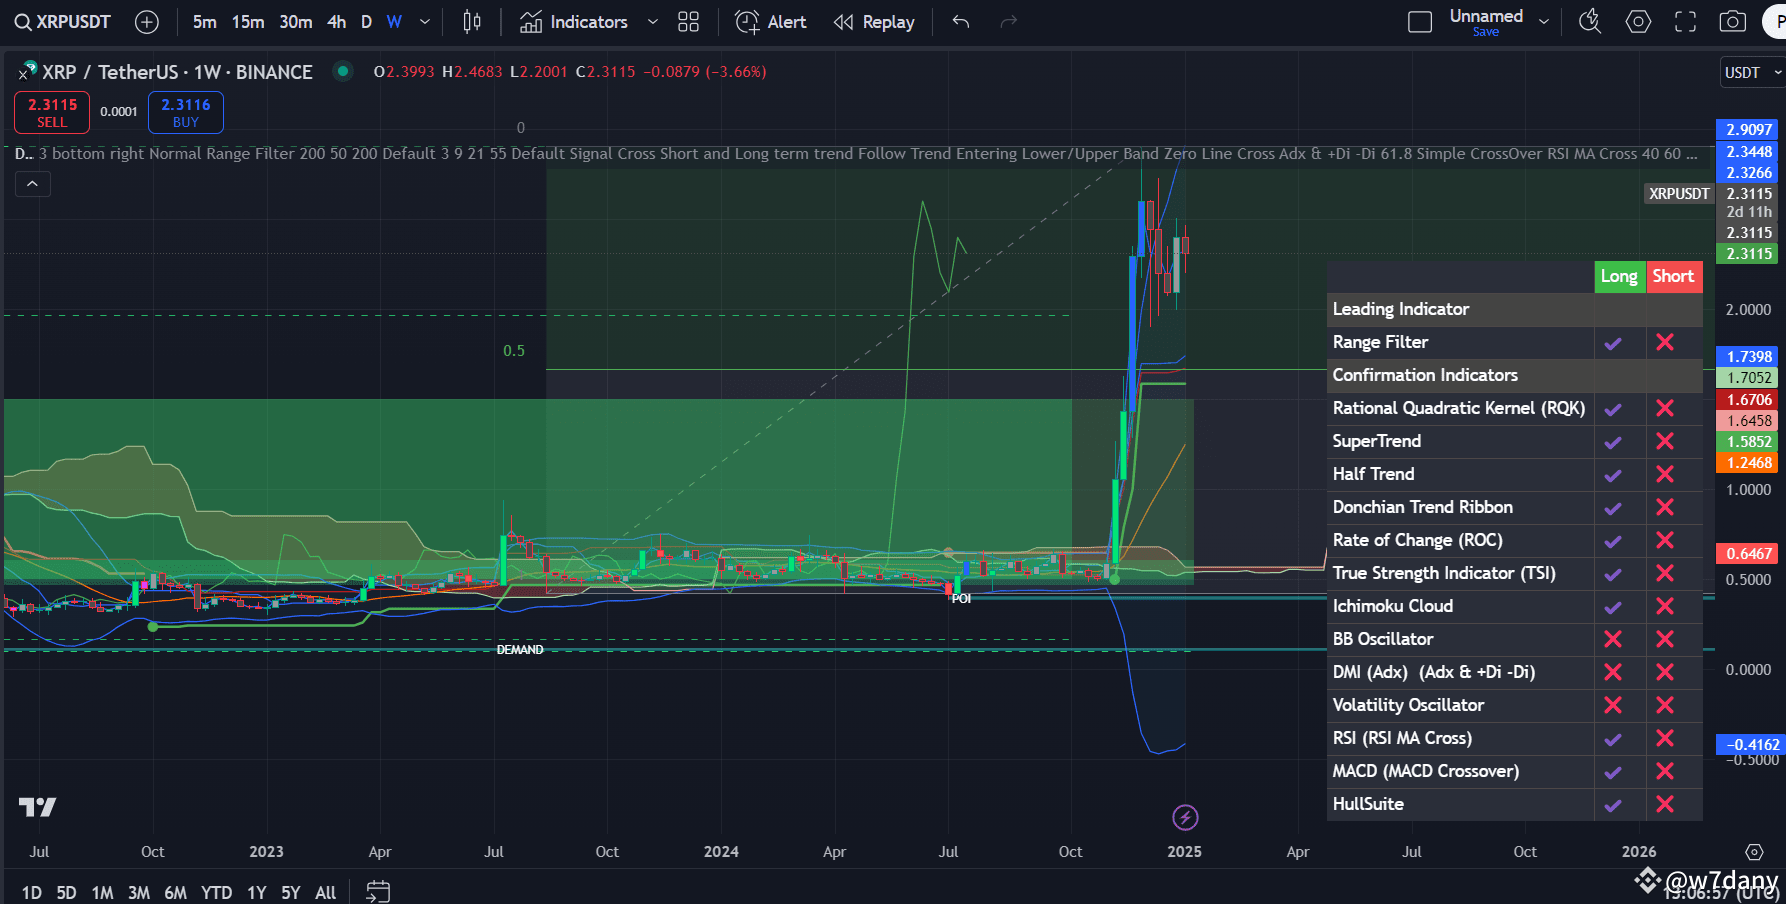Take a chart snapshot with the camera icon

[x=1732, y=21]
